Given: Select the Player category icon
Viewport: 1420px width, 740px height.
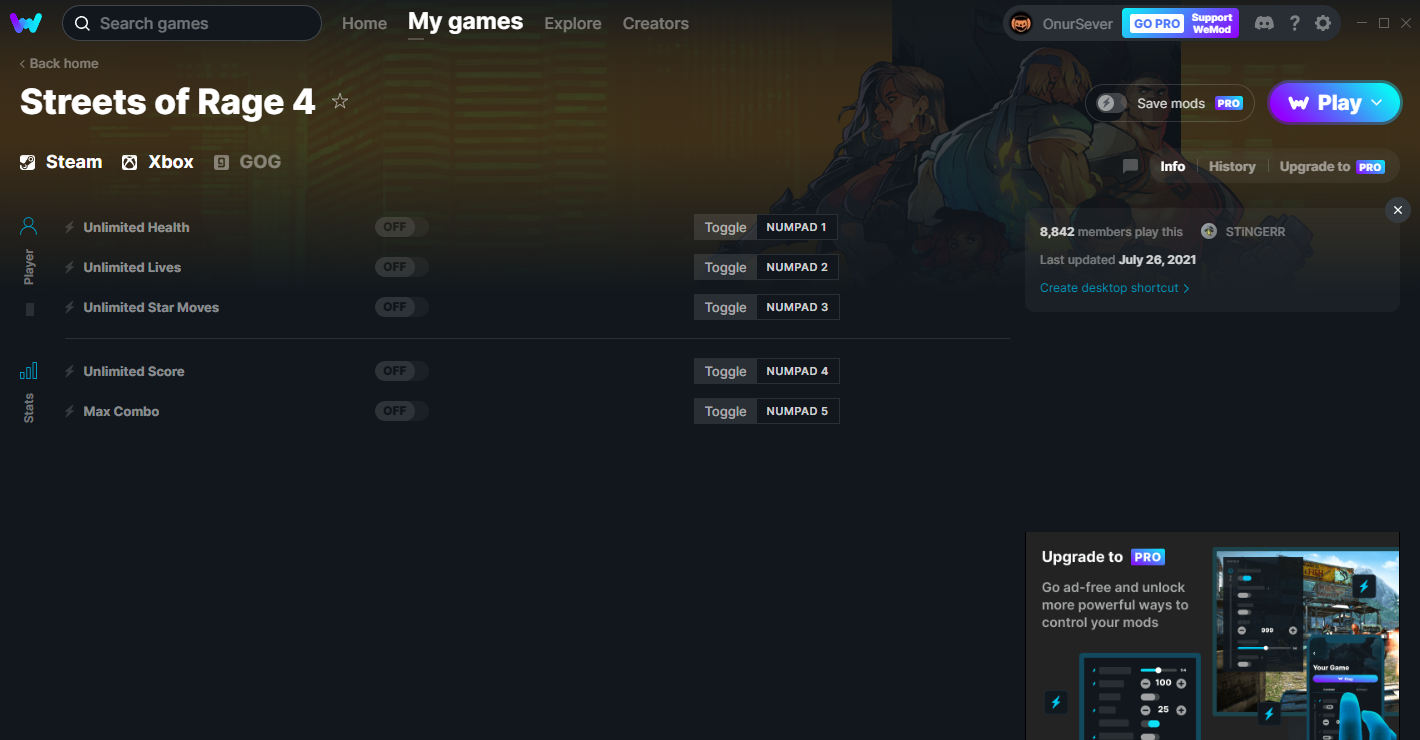Looking at the screenshot, I should [x=29, y=227].
